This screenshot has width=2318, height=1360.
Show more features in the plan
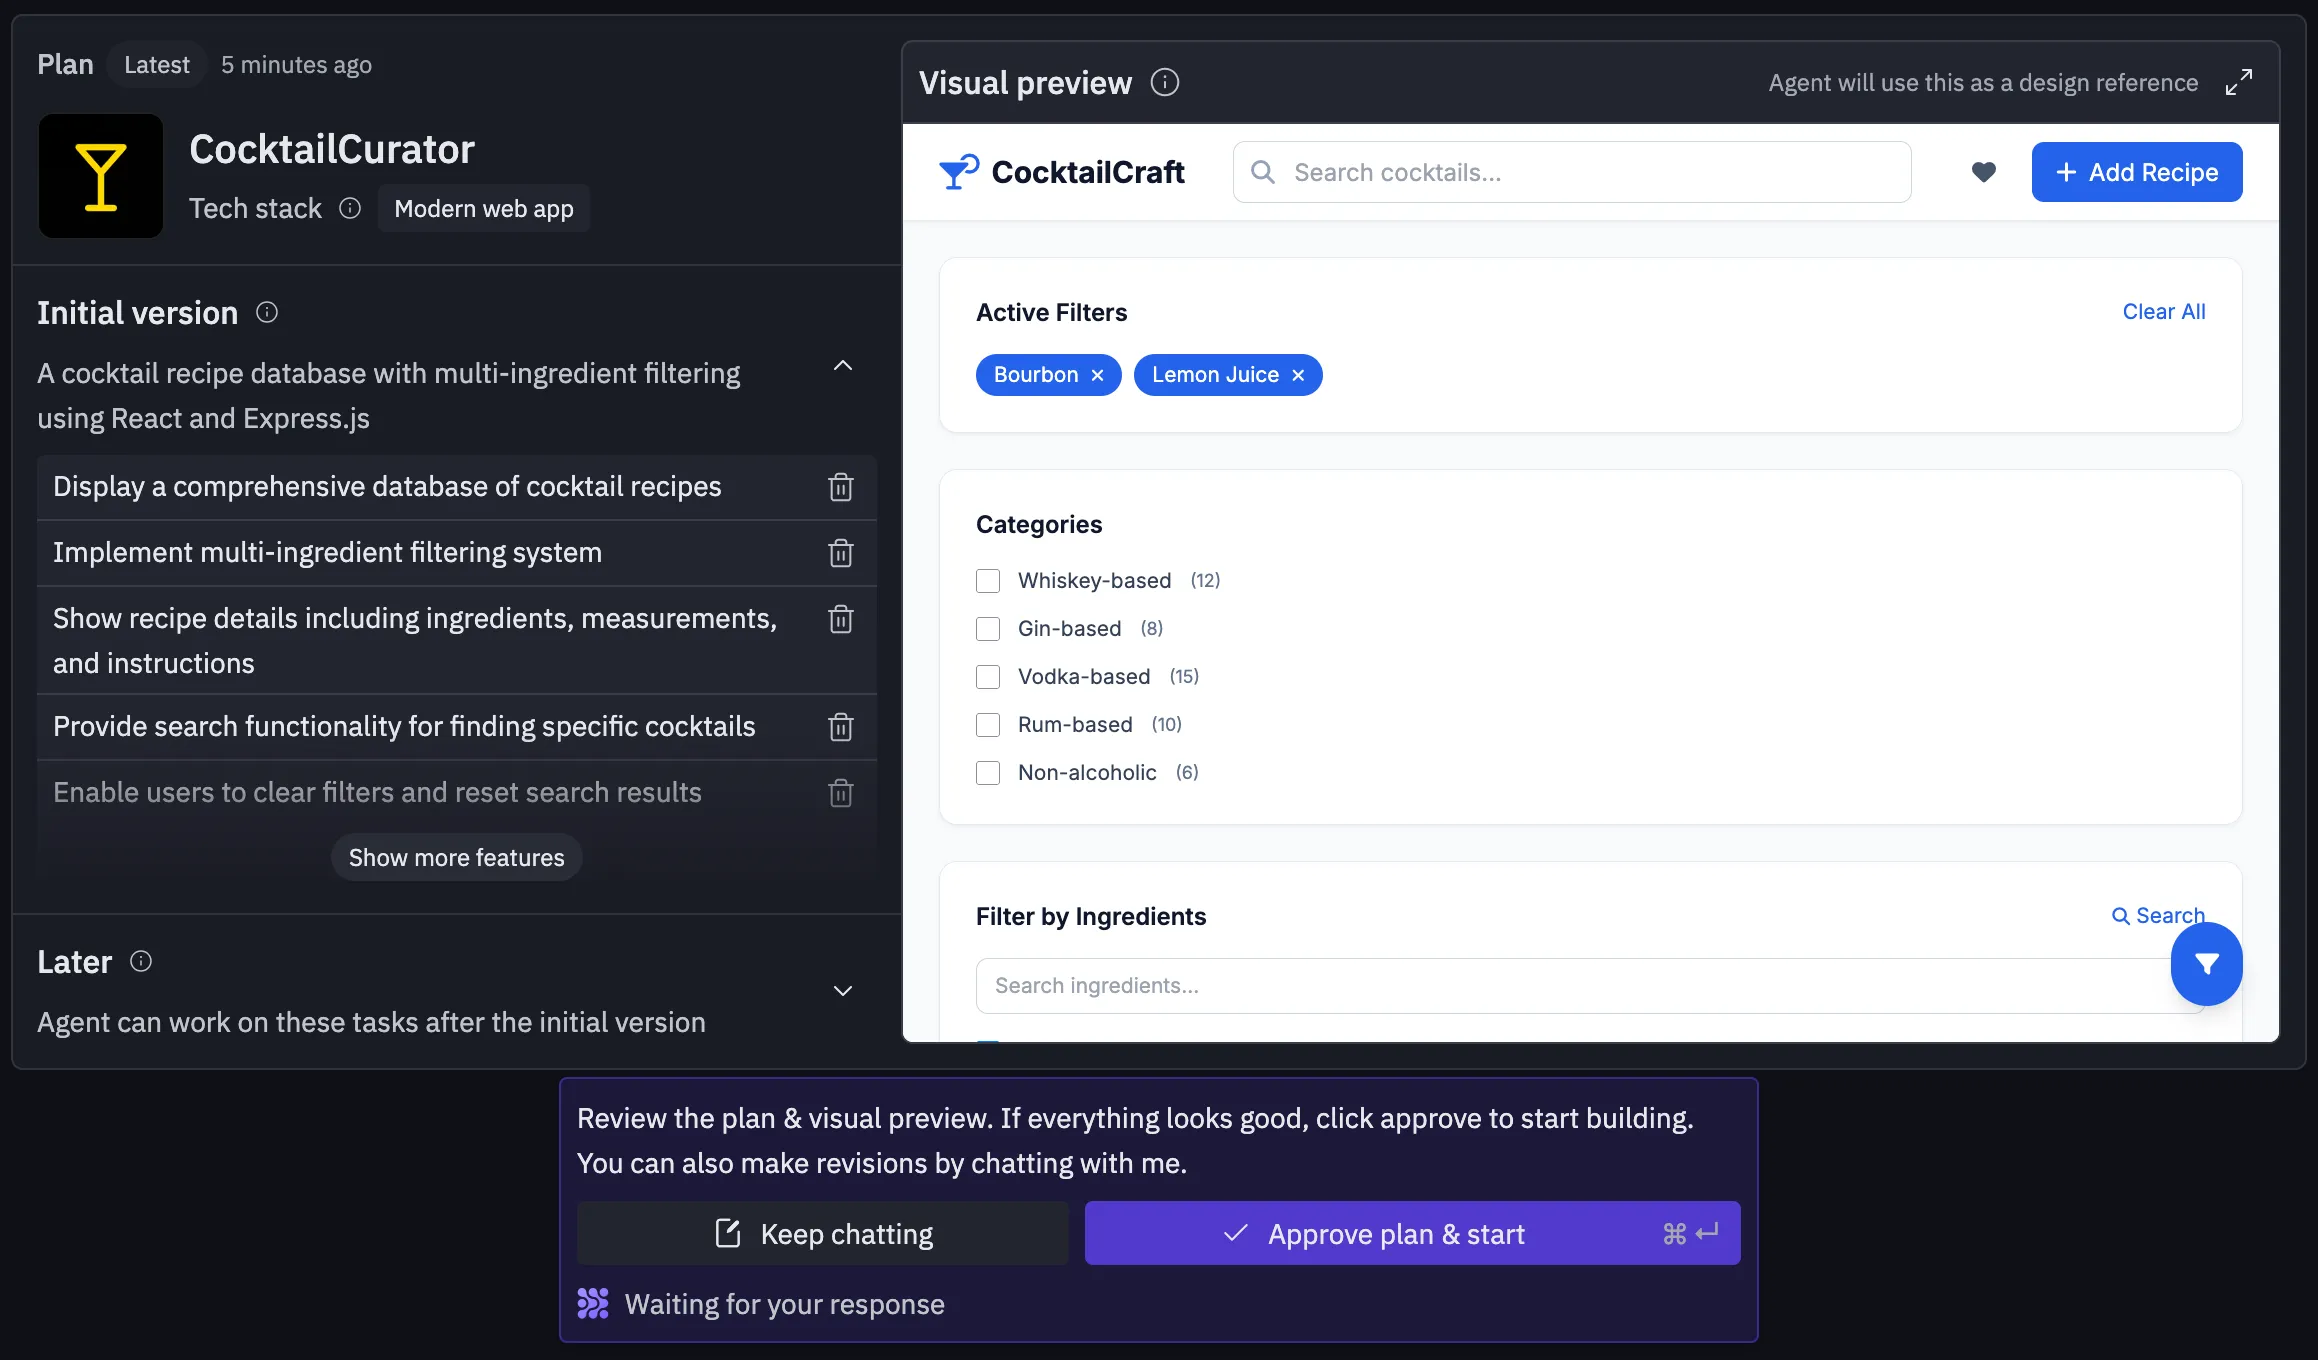(x=456, y=858)
